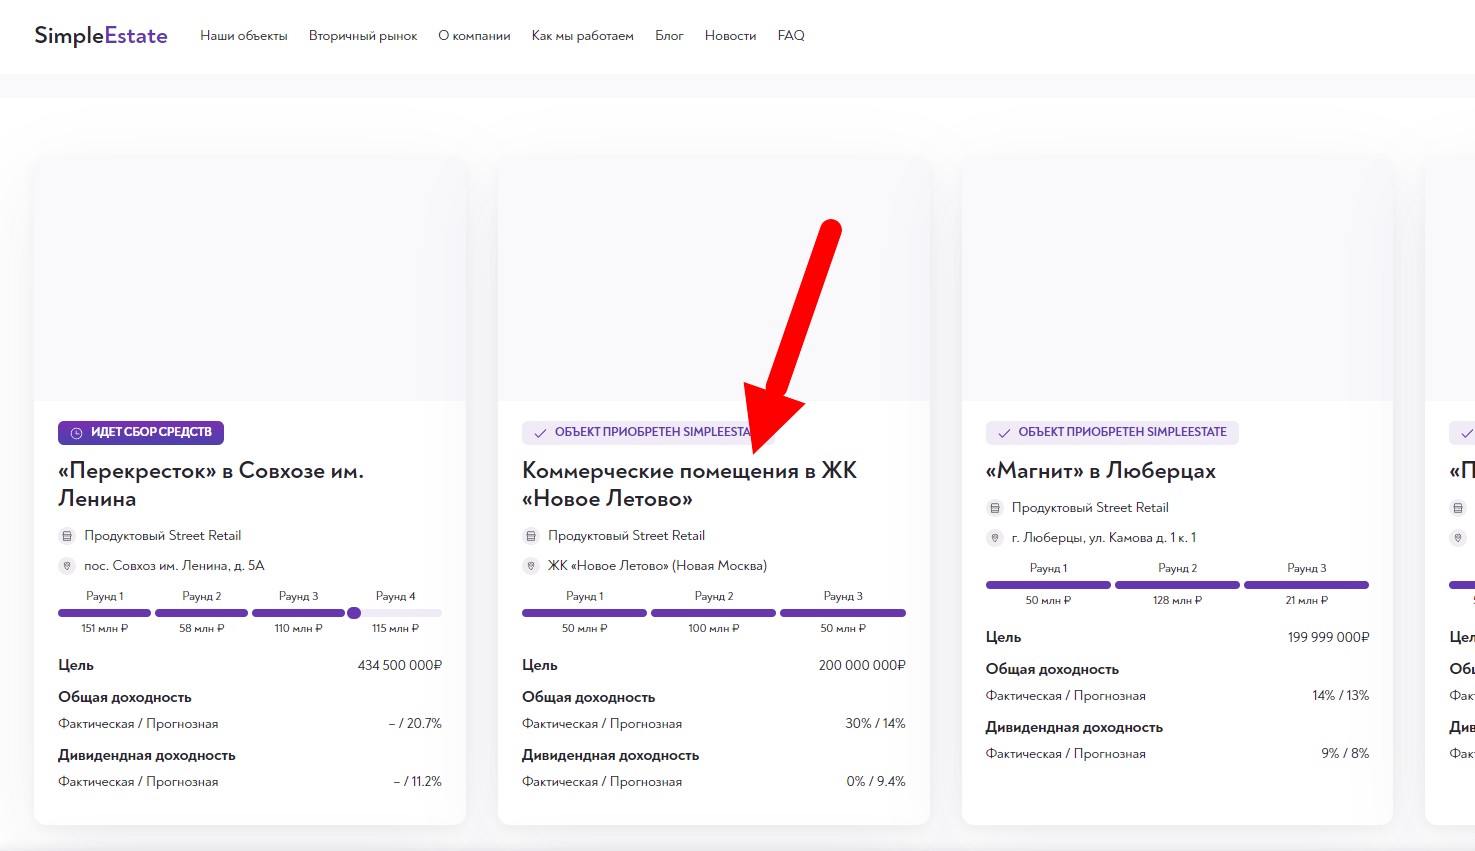This screenshot has width=1475, height=851.
Task: Click the location pin beside г. Люберцы address
Action: click(x=995, y=538)
